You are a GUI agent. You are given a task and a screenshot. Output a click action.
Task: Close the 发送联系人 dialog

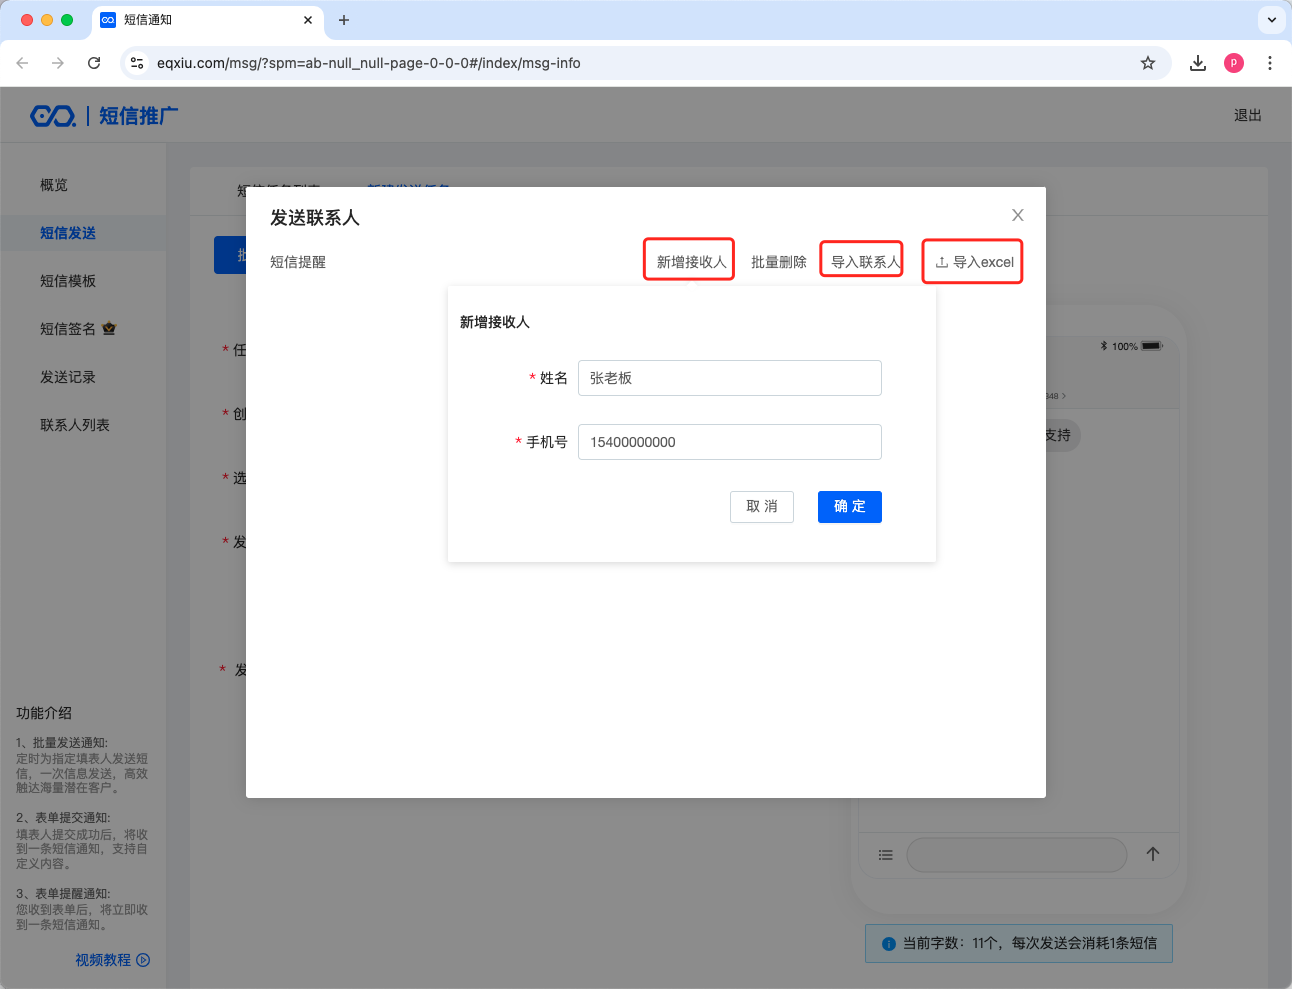(x=1017, y=215)
